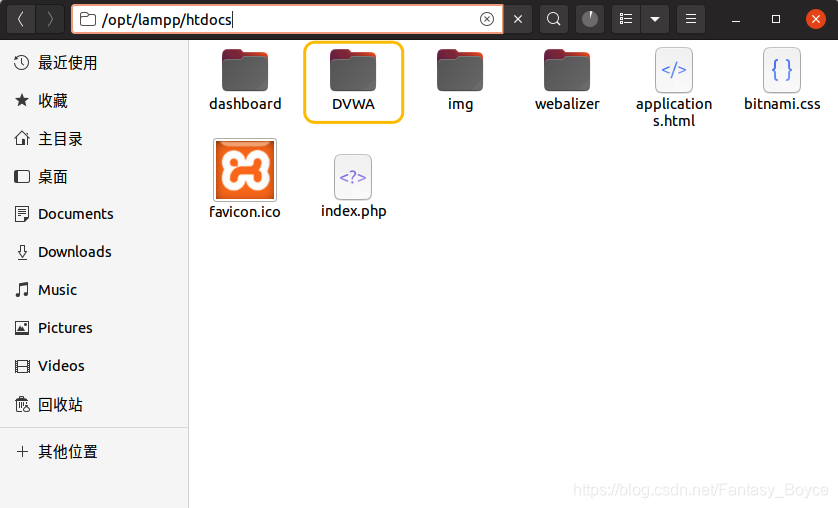This screenshot has width=838, height=508.
Task: Cancel path entry with the X button
Action: [518, 19]
